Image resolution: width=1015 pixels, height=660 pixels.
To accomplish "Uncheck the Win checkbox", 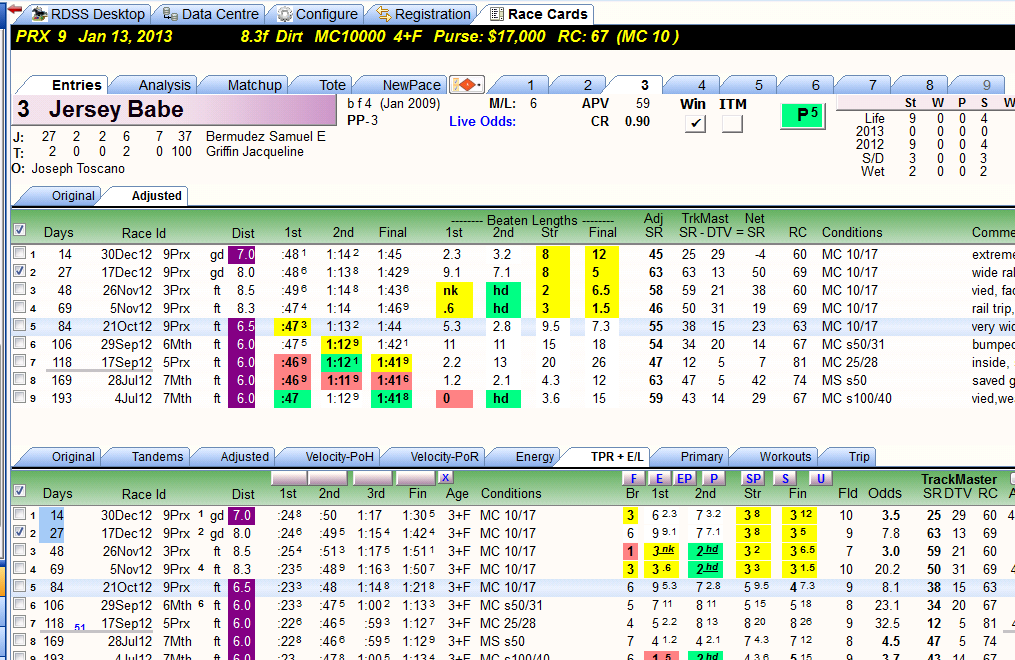I will click(x=695, y=123).
